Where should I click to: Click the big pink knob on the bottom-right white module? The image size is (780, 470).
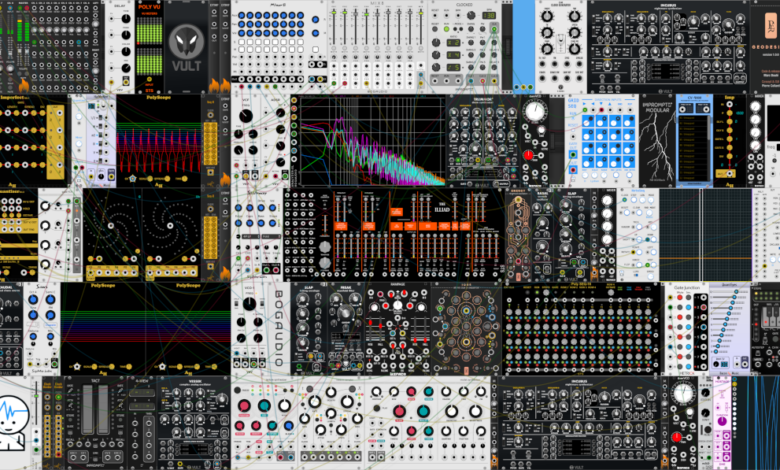399,411
